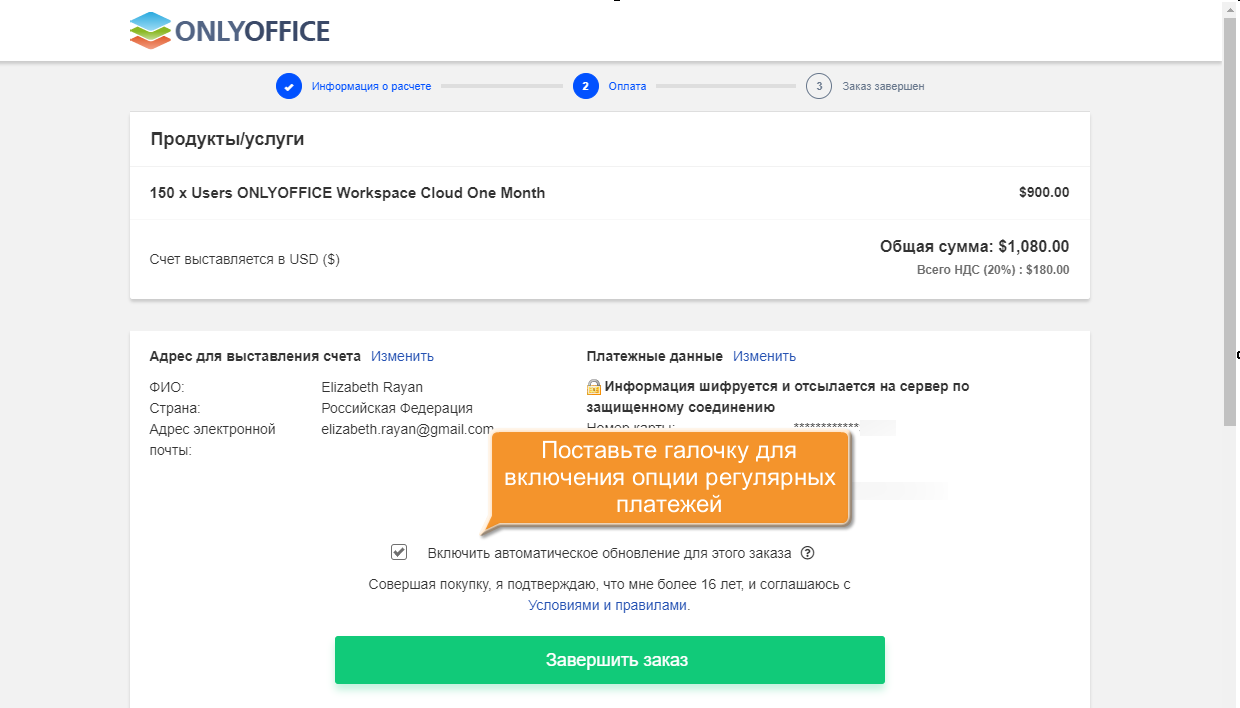Image resolution: width=1240 pixels, height=708 pixels.
Task: Click Изменить next to payment details
Action: tap(764, 356)
